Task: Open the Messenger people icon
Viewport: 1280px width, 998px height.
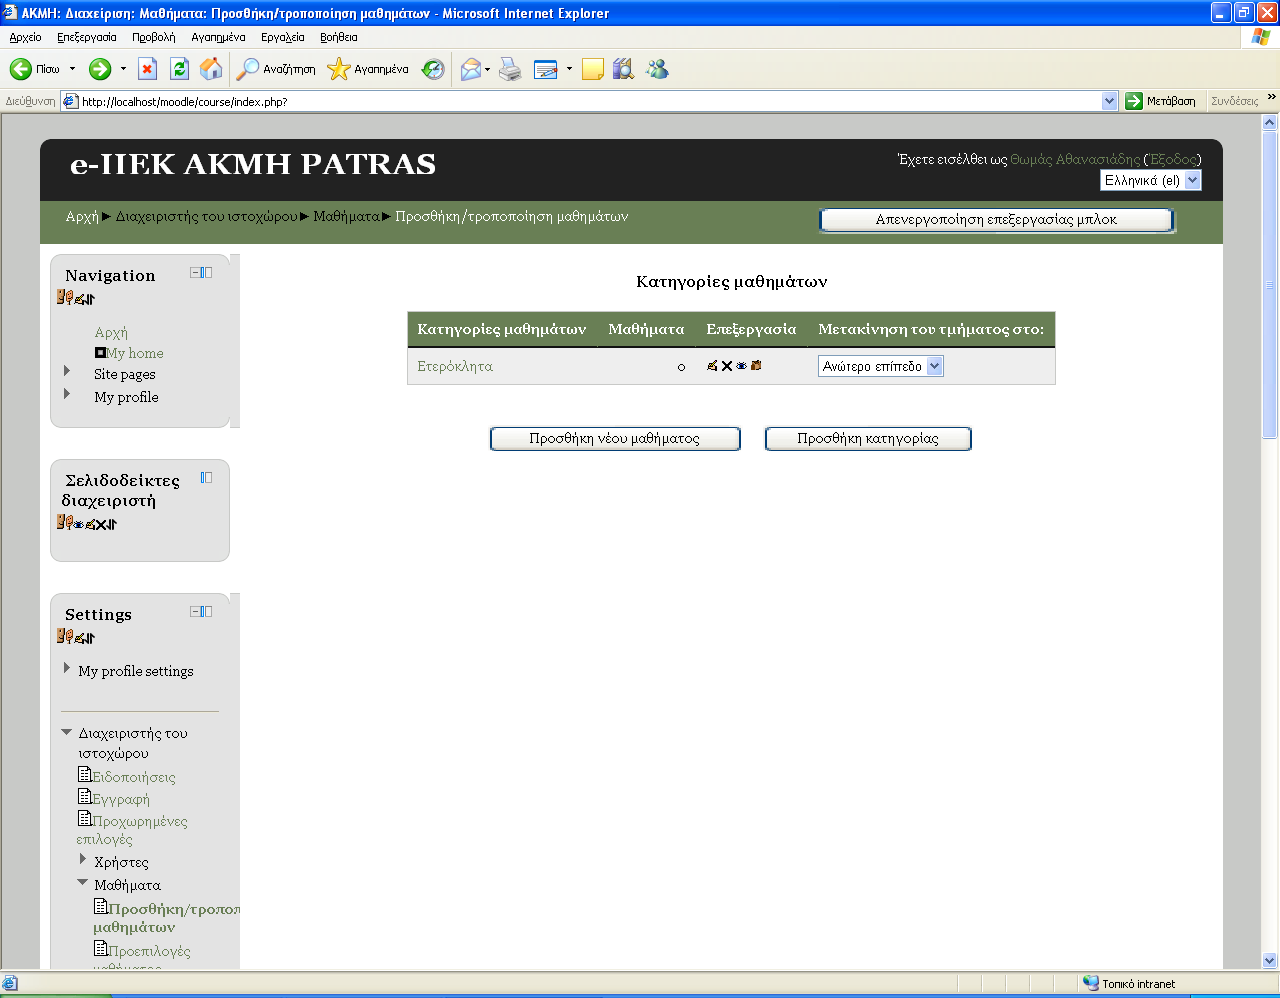Action: (x=657, y=69)
